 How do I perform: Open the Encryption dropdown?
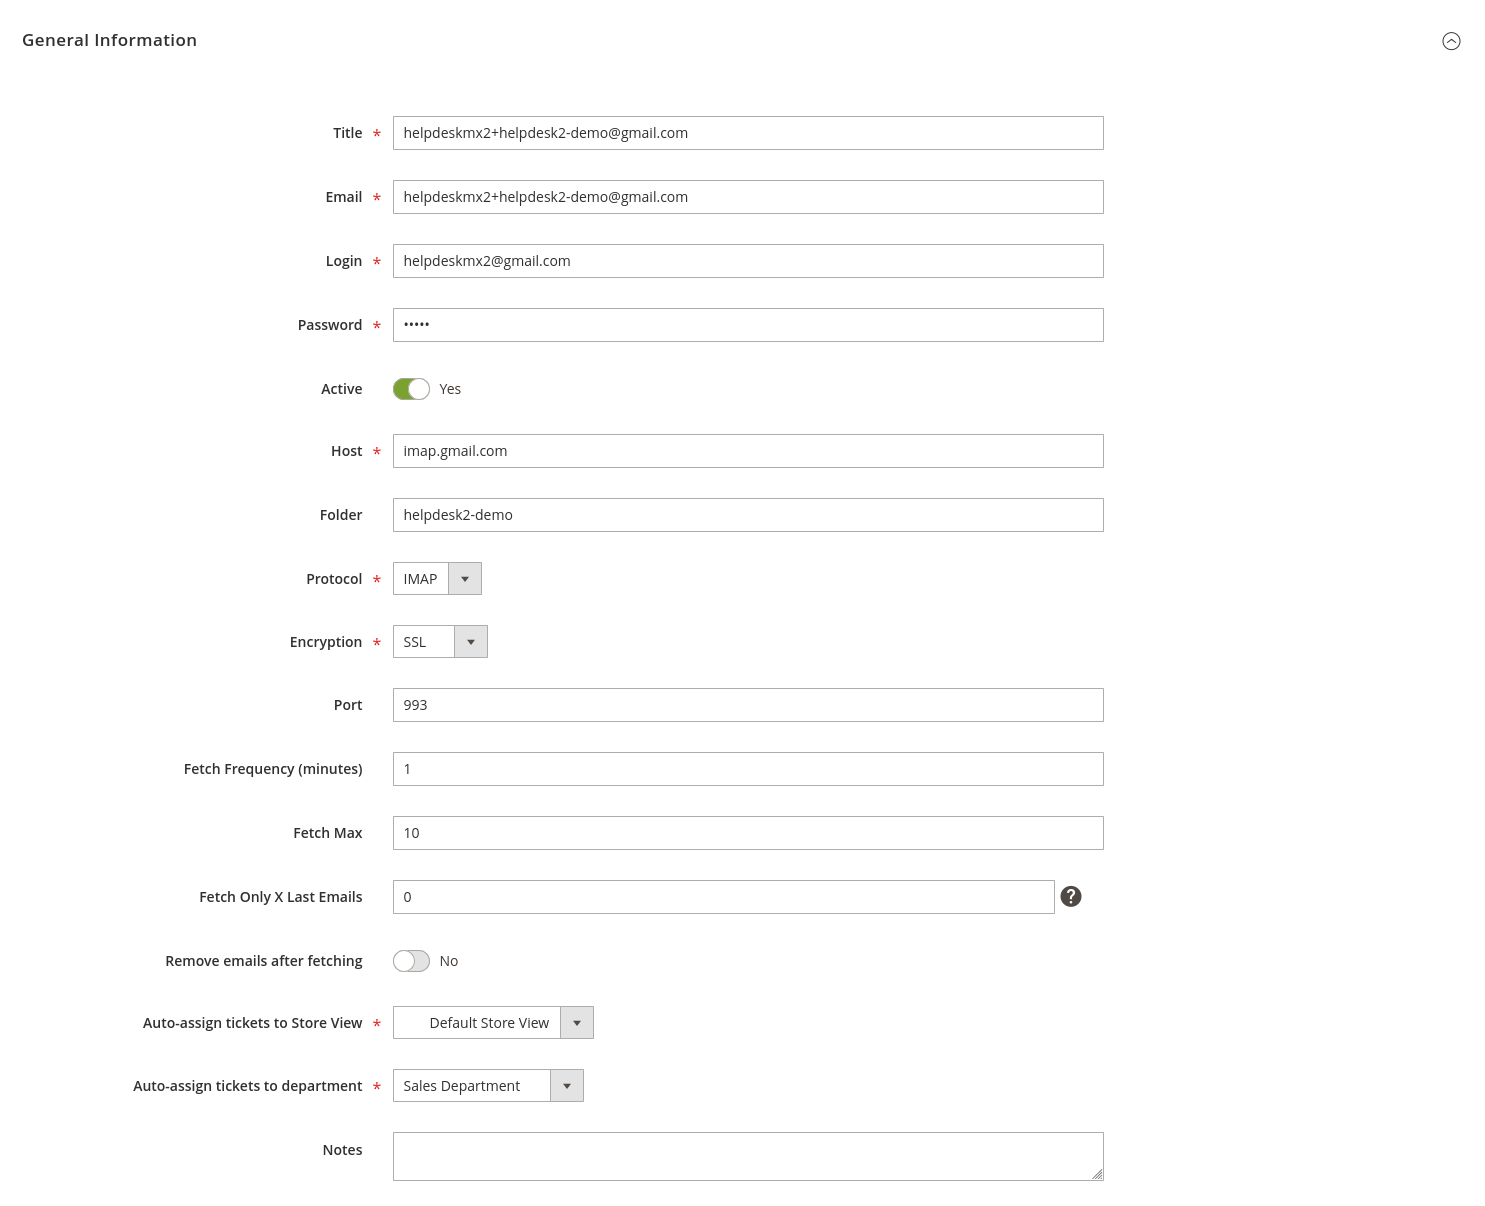440,642
